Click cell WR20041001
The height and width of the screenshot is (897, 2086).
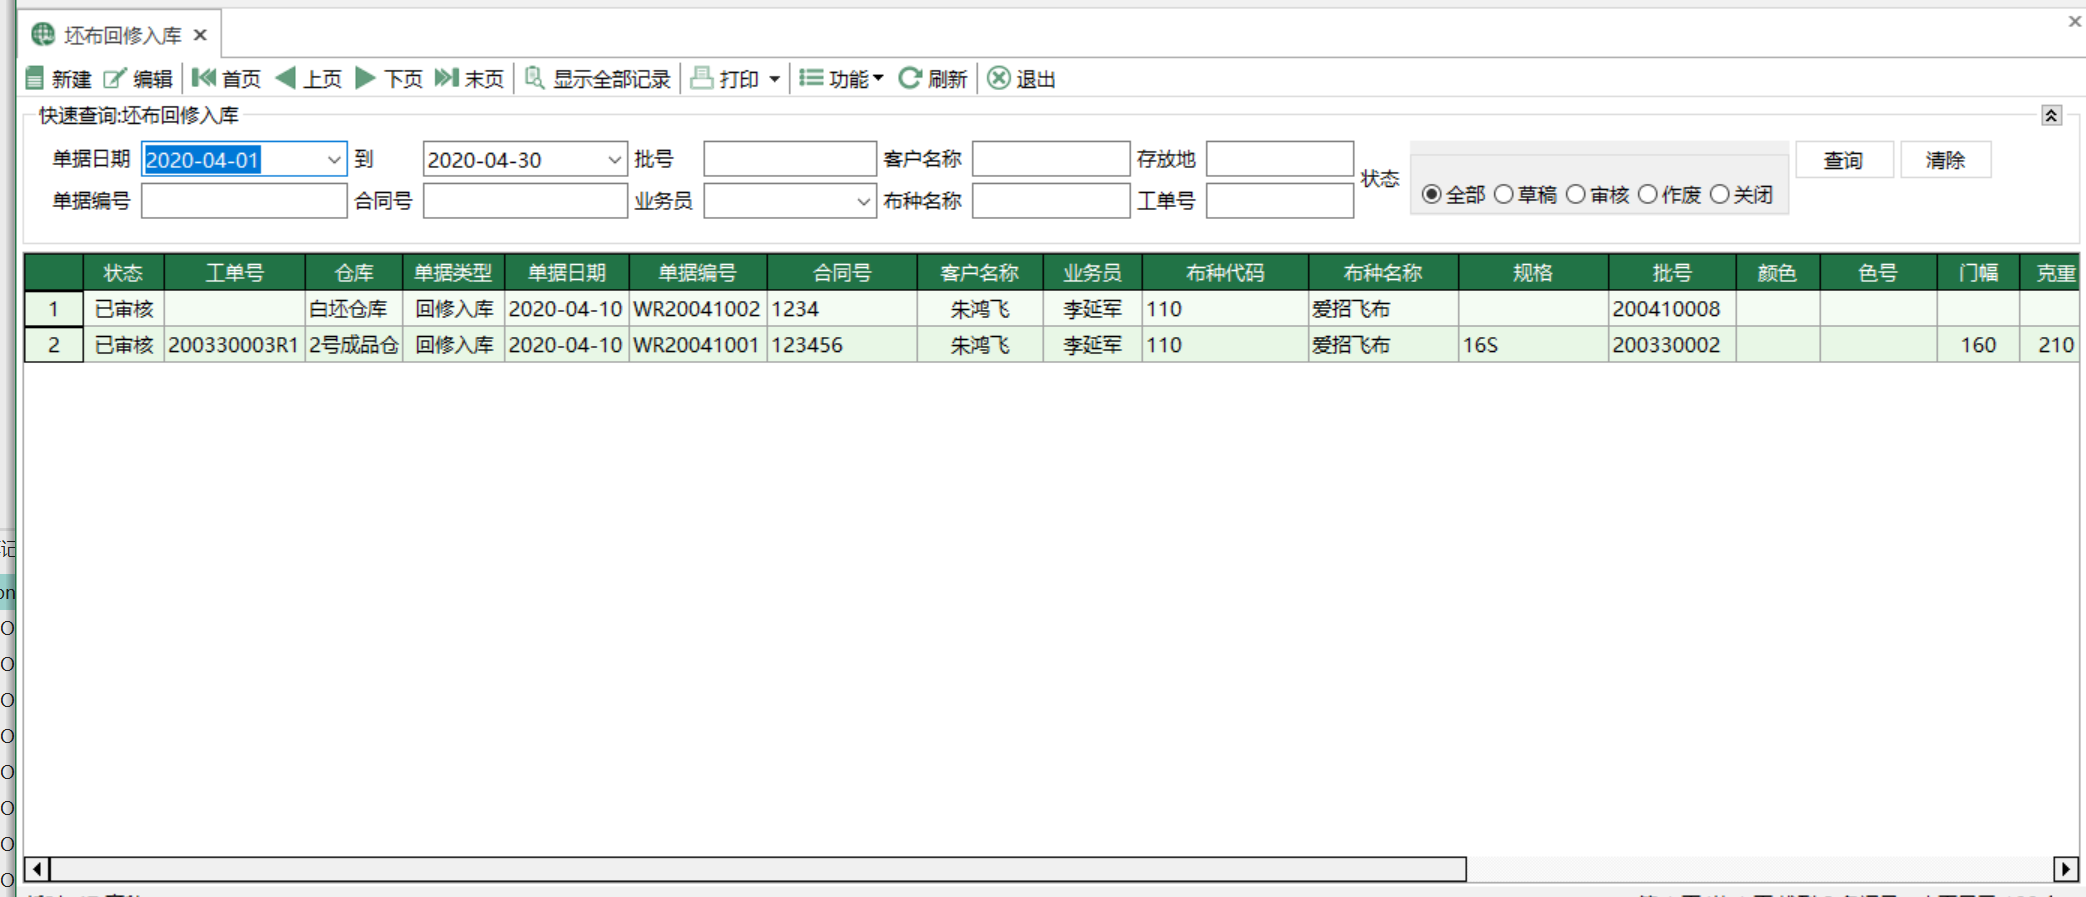click(698, 345)
